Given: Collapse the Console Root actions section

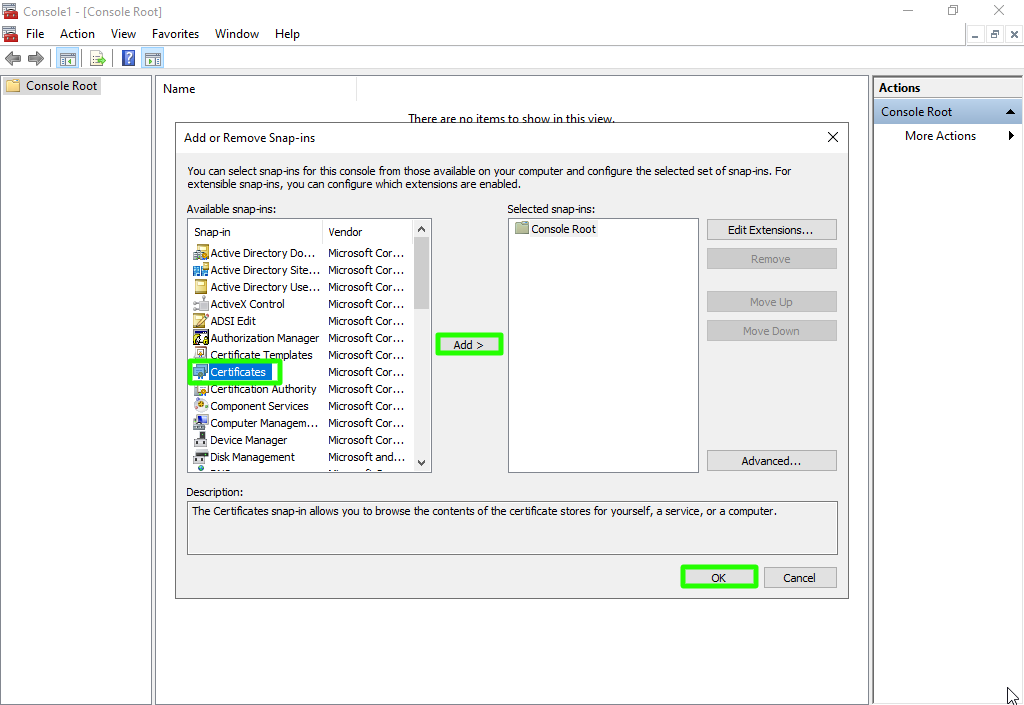Looking at the screenshot, I should (1010, 112).
